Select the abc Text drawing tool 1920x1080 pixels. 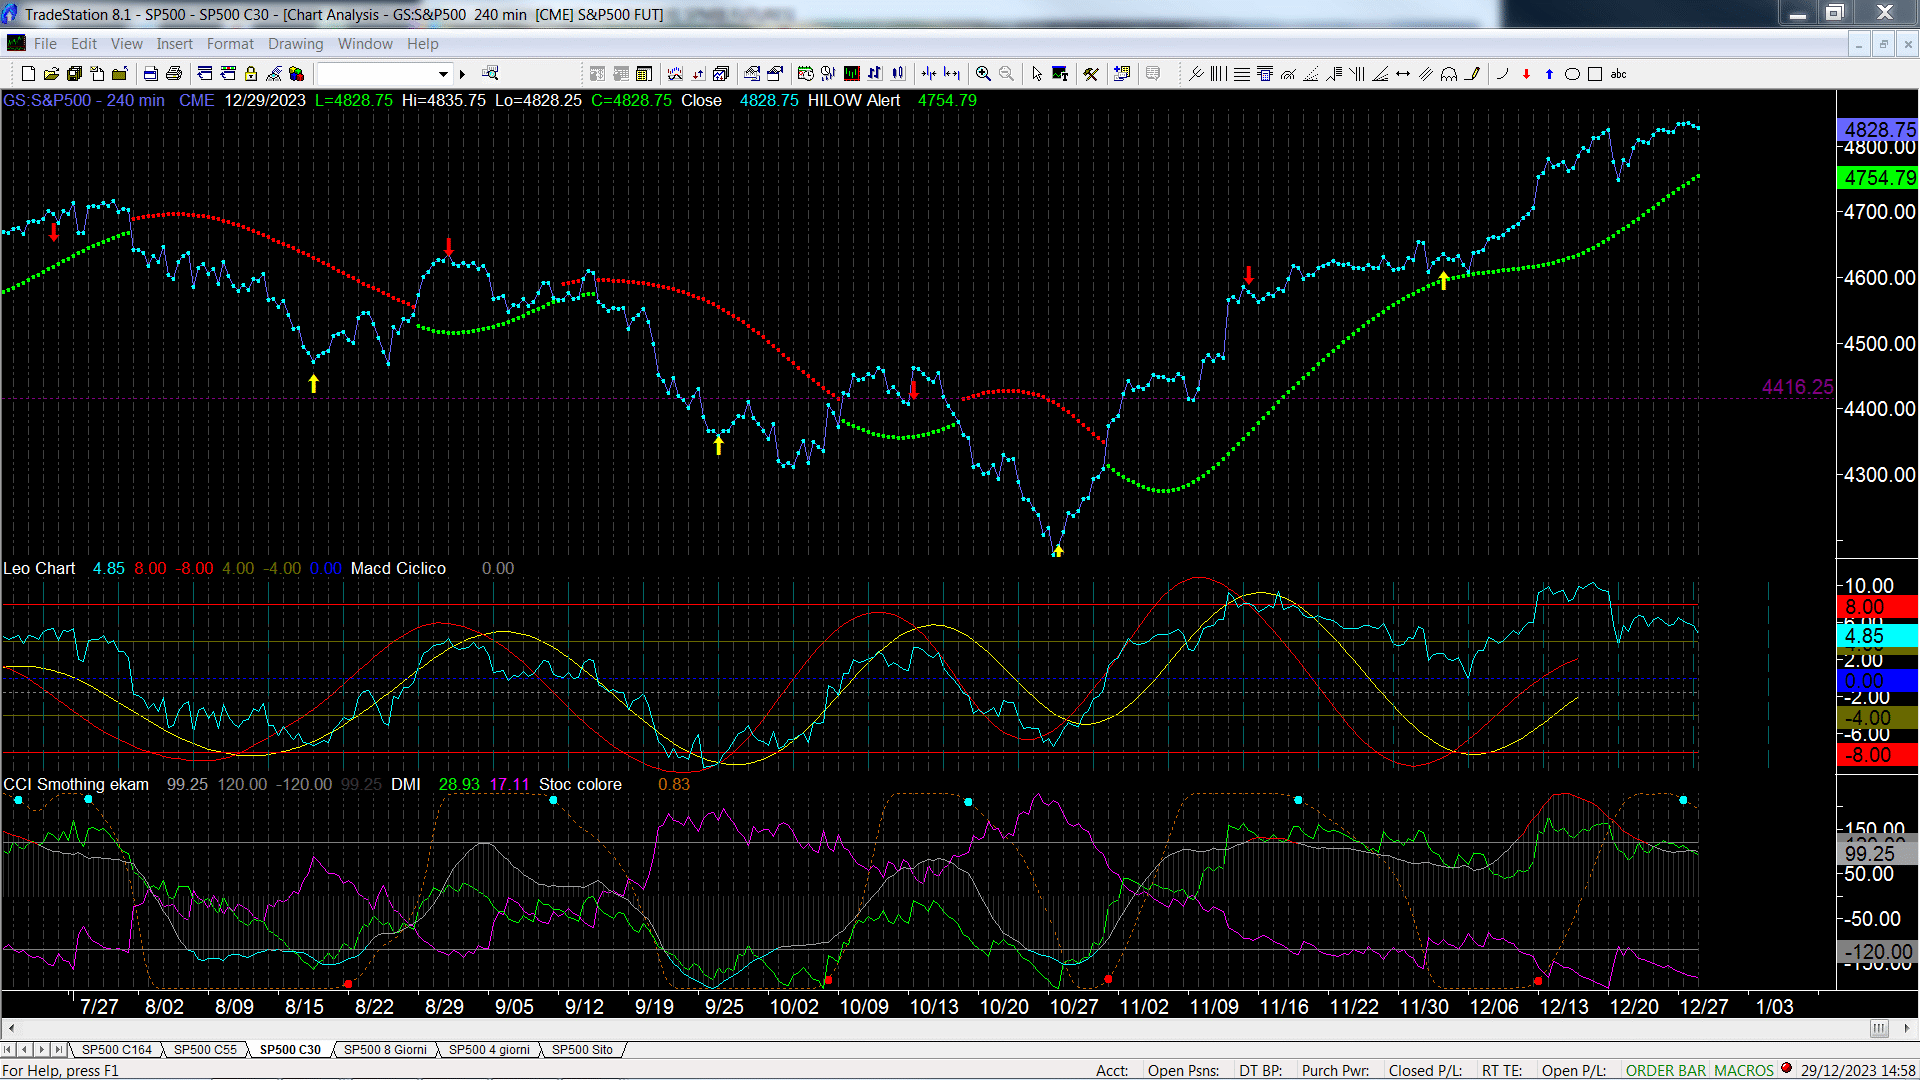click(1619, 74)
